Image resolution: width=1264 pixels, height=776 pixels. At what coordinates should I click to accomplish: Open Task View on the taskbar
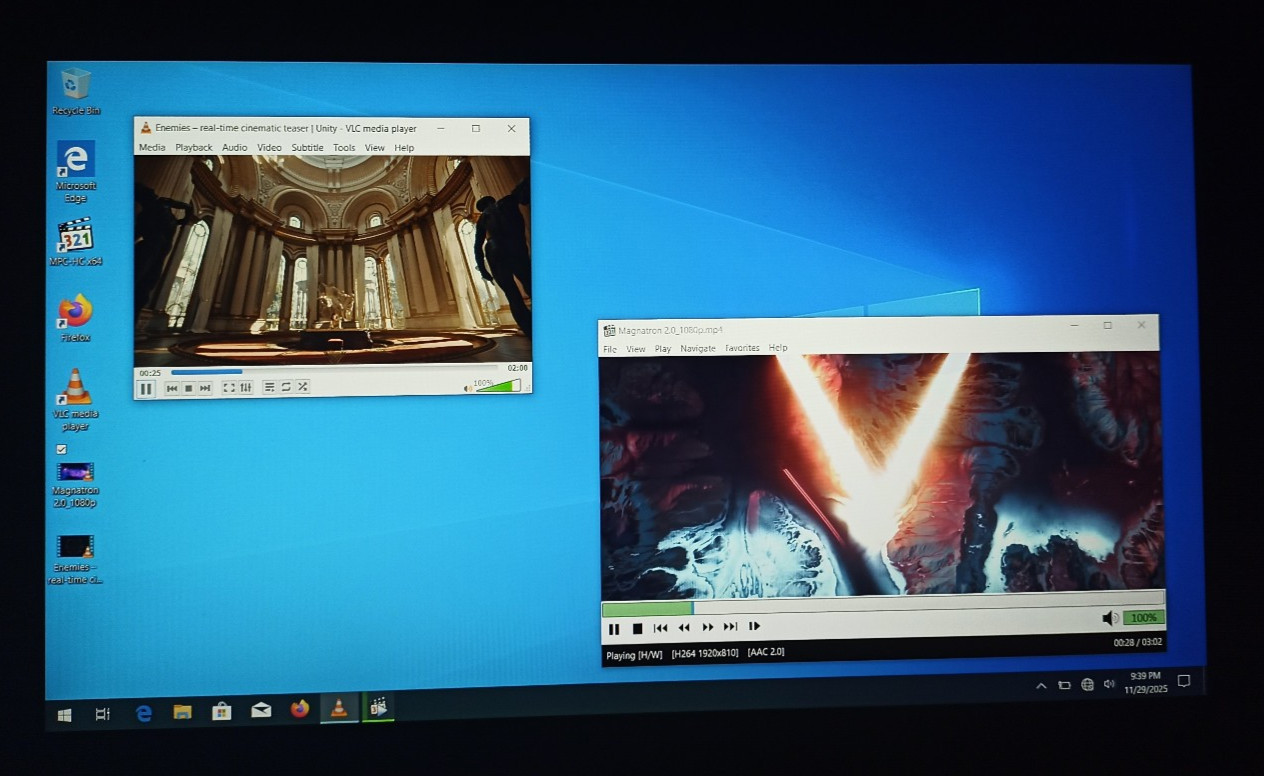tap(102, 713)
